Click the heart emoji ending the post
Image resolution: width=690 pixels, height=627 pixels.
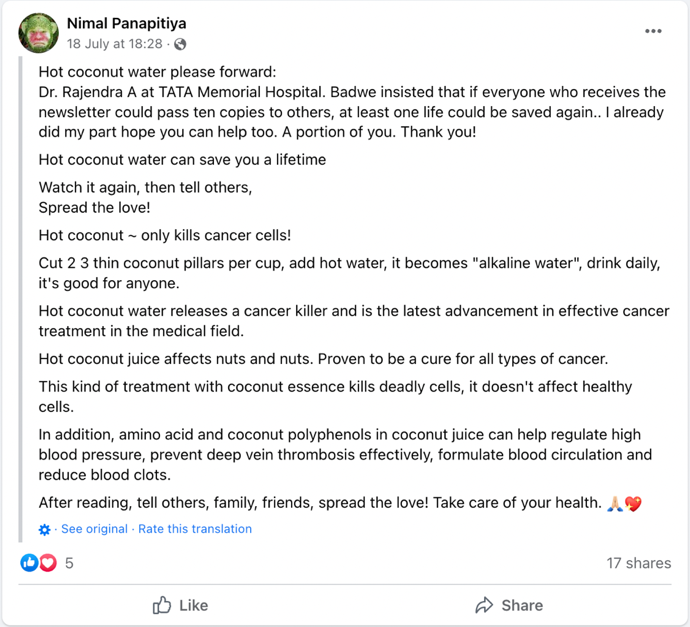pos(633,504)
